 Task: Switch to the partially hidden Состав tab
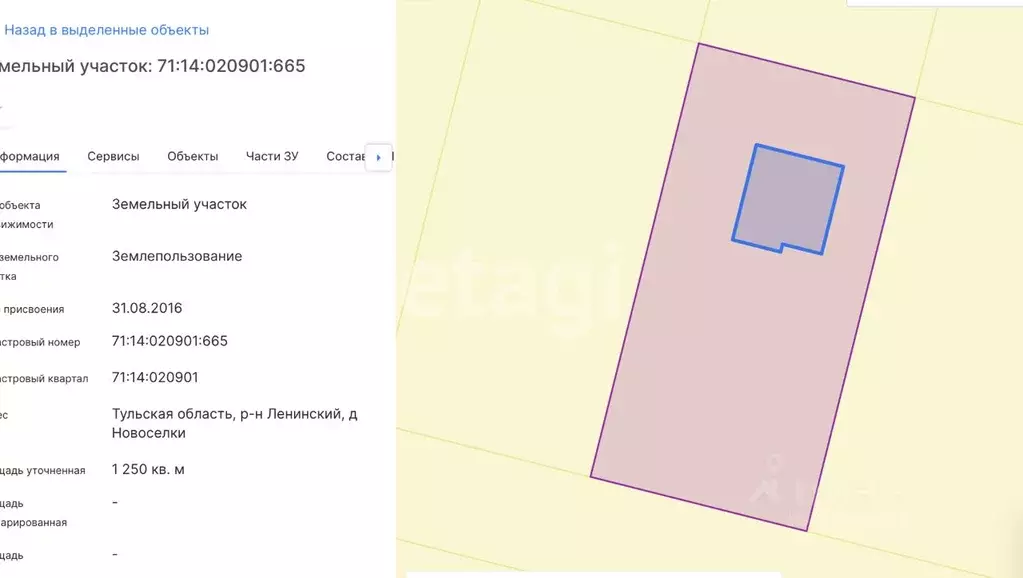[x=345, y=156]
